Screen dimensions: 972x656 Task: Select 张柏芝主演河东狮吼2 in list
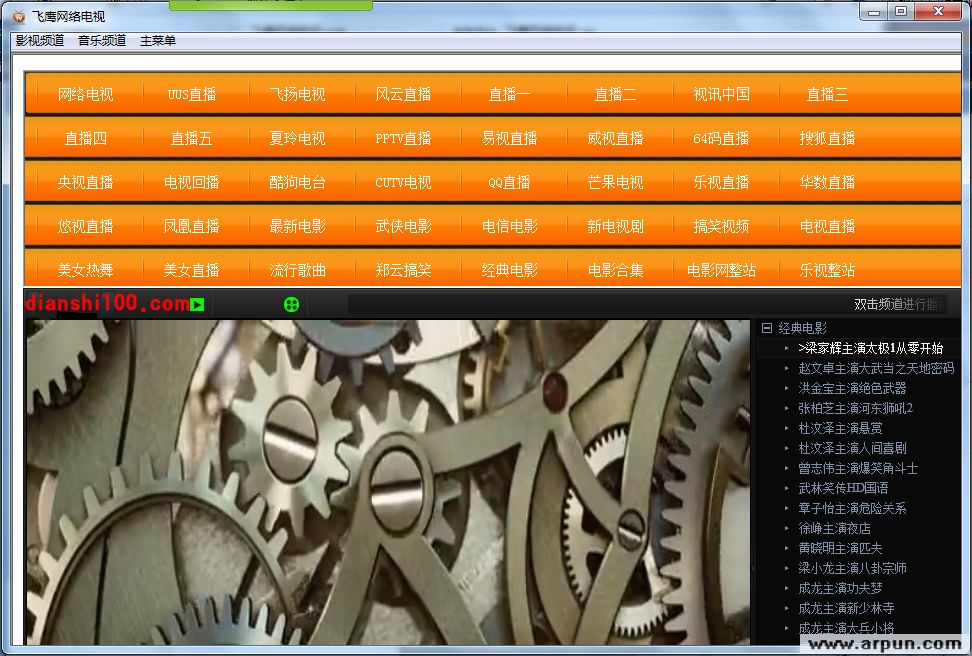click(x=855, y=408)
